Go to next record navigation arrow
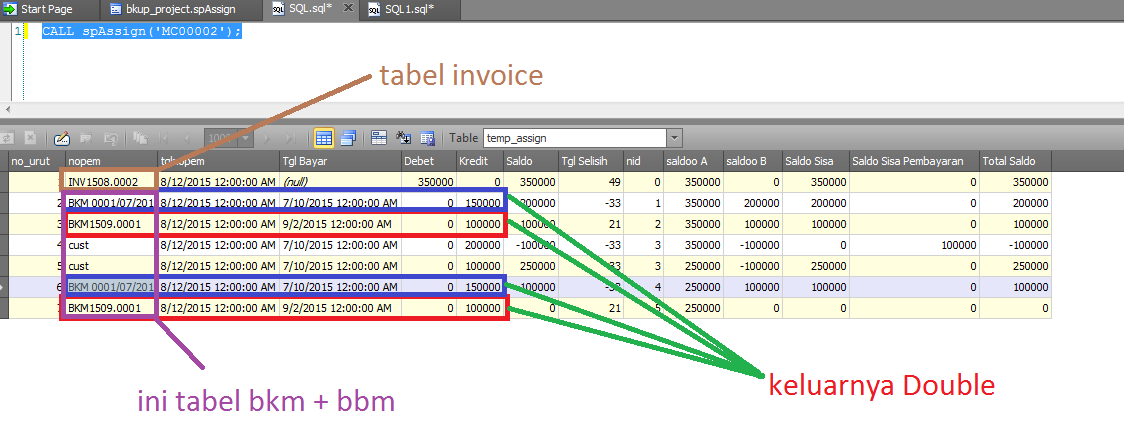The height and width of the screenshot is (445, 1124). (268, 138)
